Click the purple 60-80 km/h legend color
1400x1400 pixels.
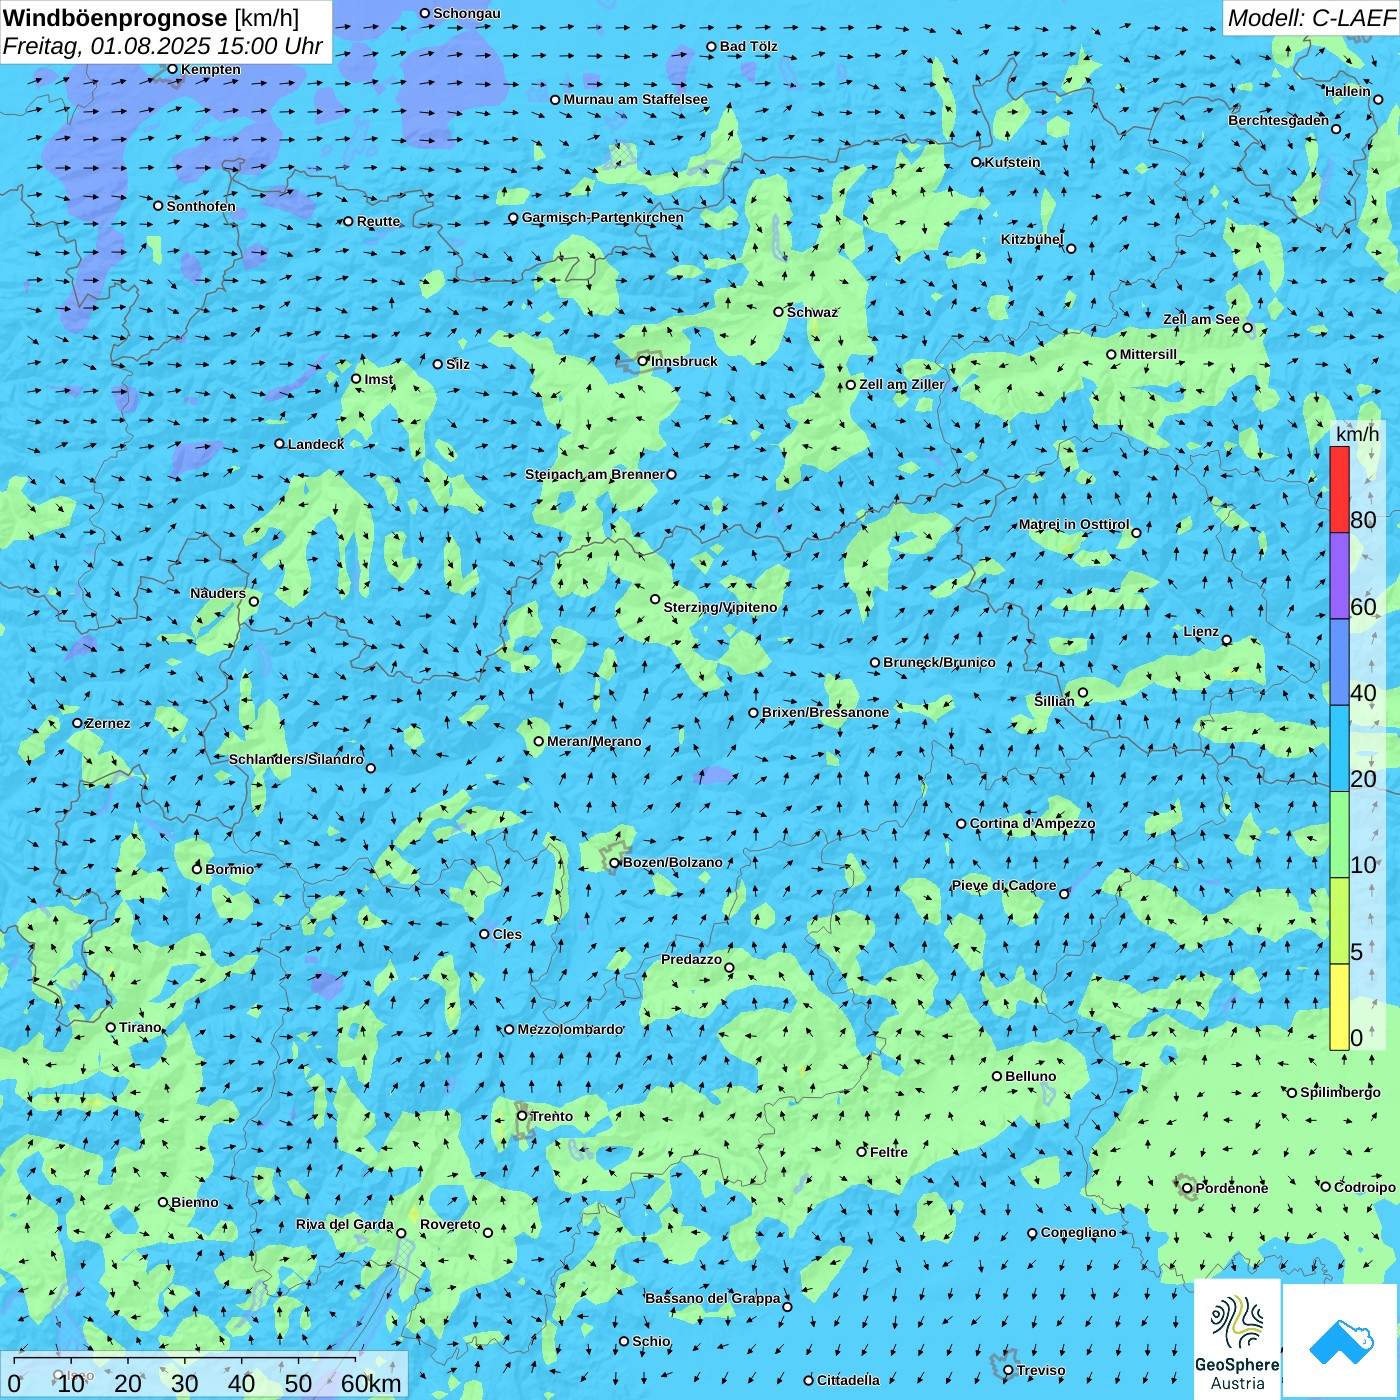[x=1339, y=575]
